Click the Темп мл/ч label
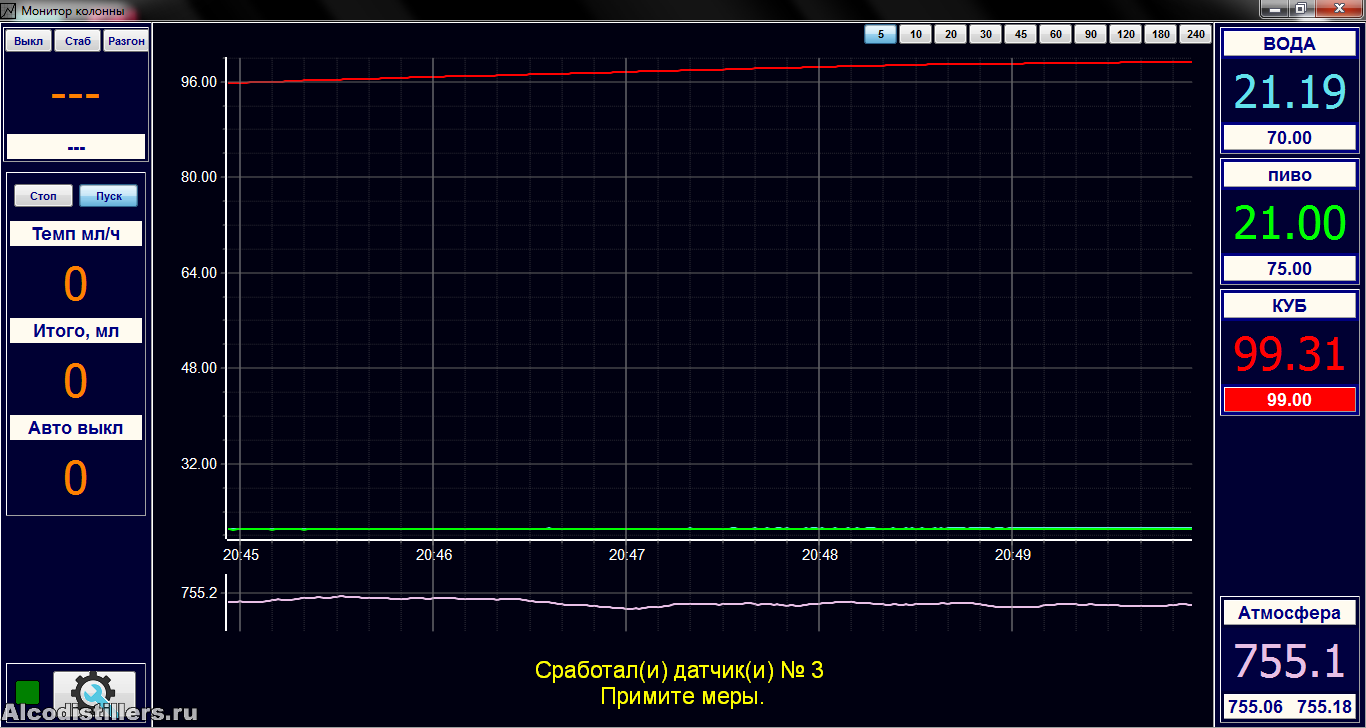This screenshot has width=1366, height=728. tap(76, 234)
